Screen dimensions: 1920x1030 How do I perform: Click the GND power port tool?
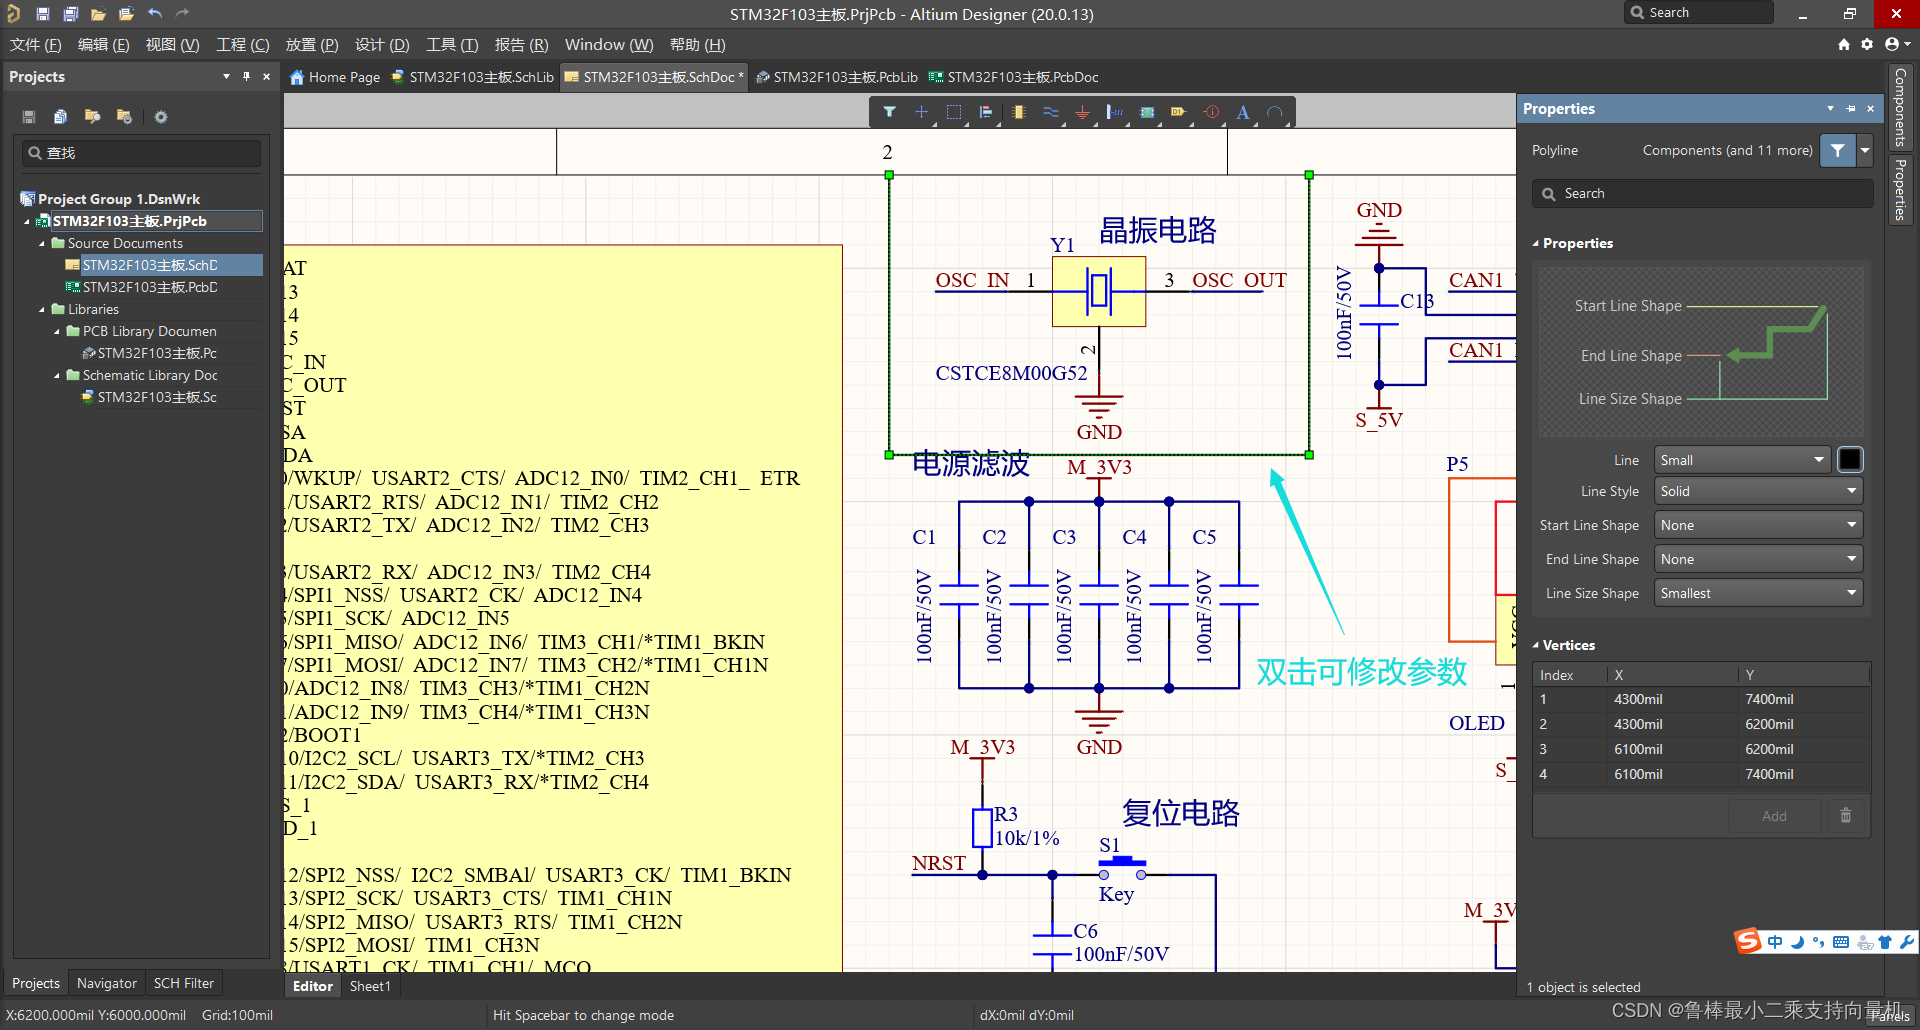coord(1082,112)
